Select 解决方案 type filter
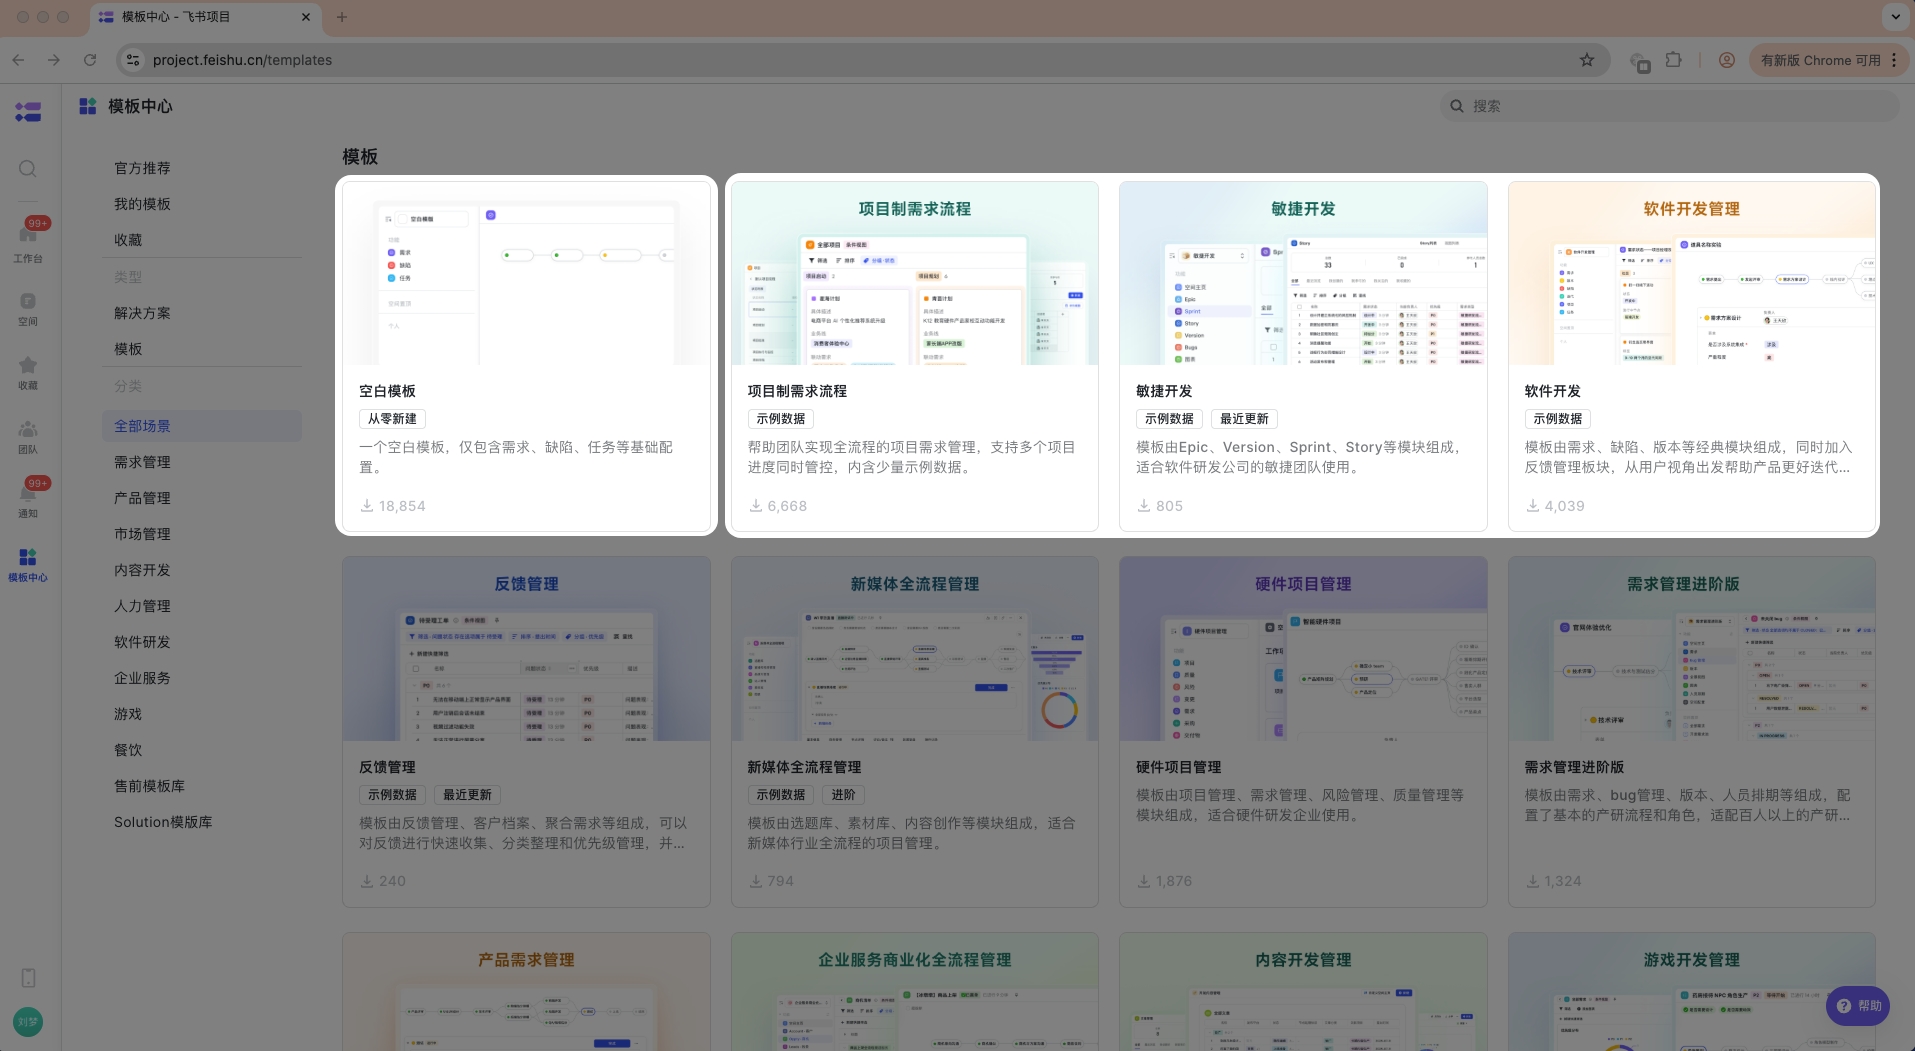This screenshot has width=1915, height=1051. (x=142, y=313)
